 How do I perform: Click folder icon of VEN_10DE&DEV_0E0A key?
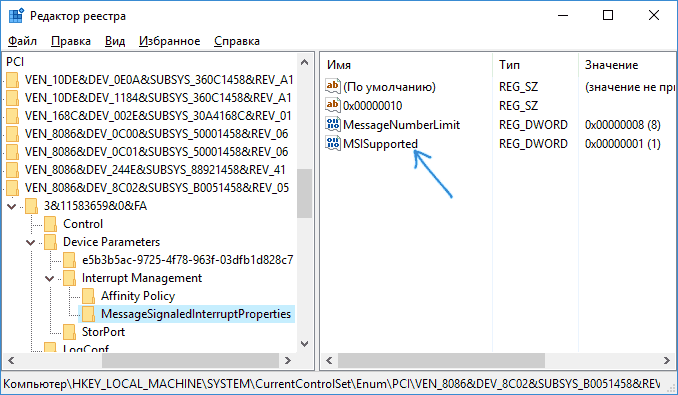tap(12, 80)
